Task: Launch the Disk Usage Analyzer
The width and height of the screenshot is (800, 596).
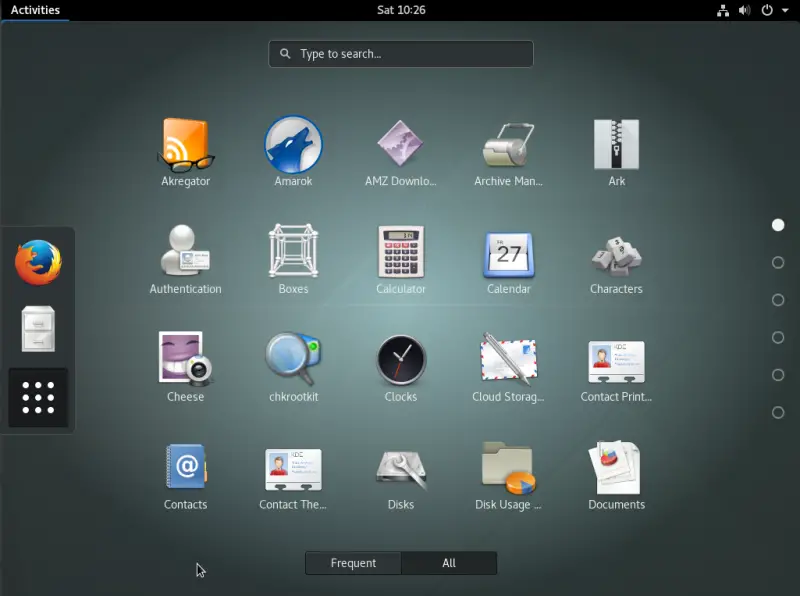Action: 508,473
